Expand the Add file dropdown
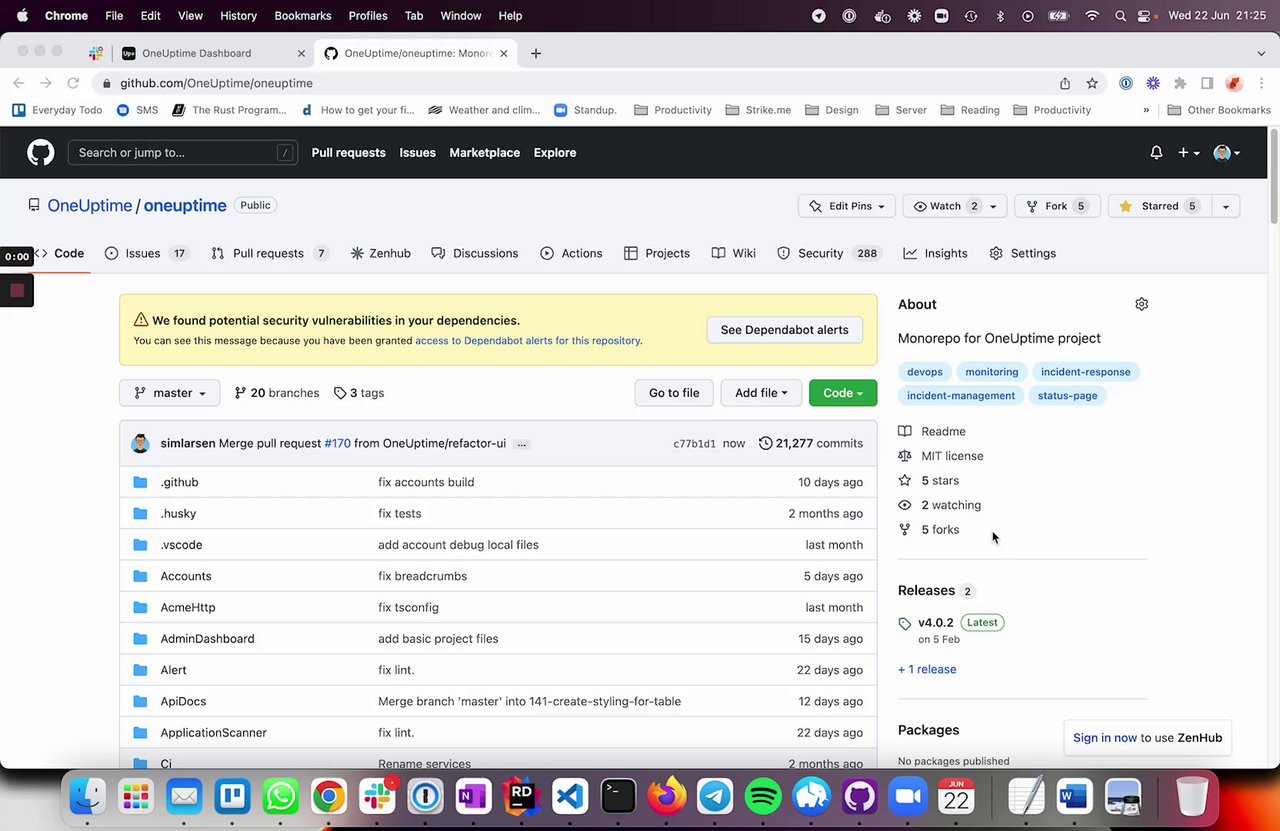This screenshot has height=831, width=1280. coord(761,393)
